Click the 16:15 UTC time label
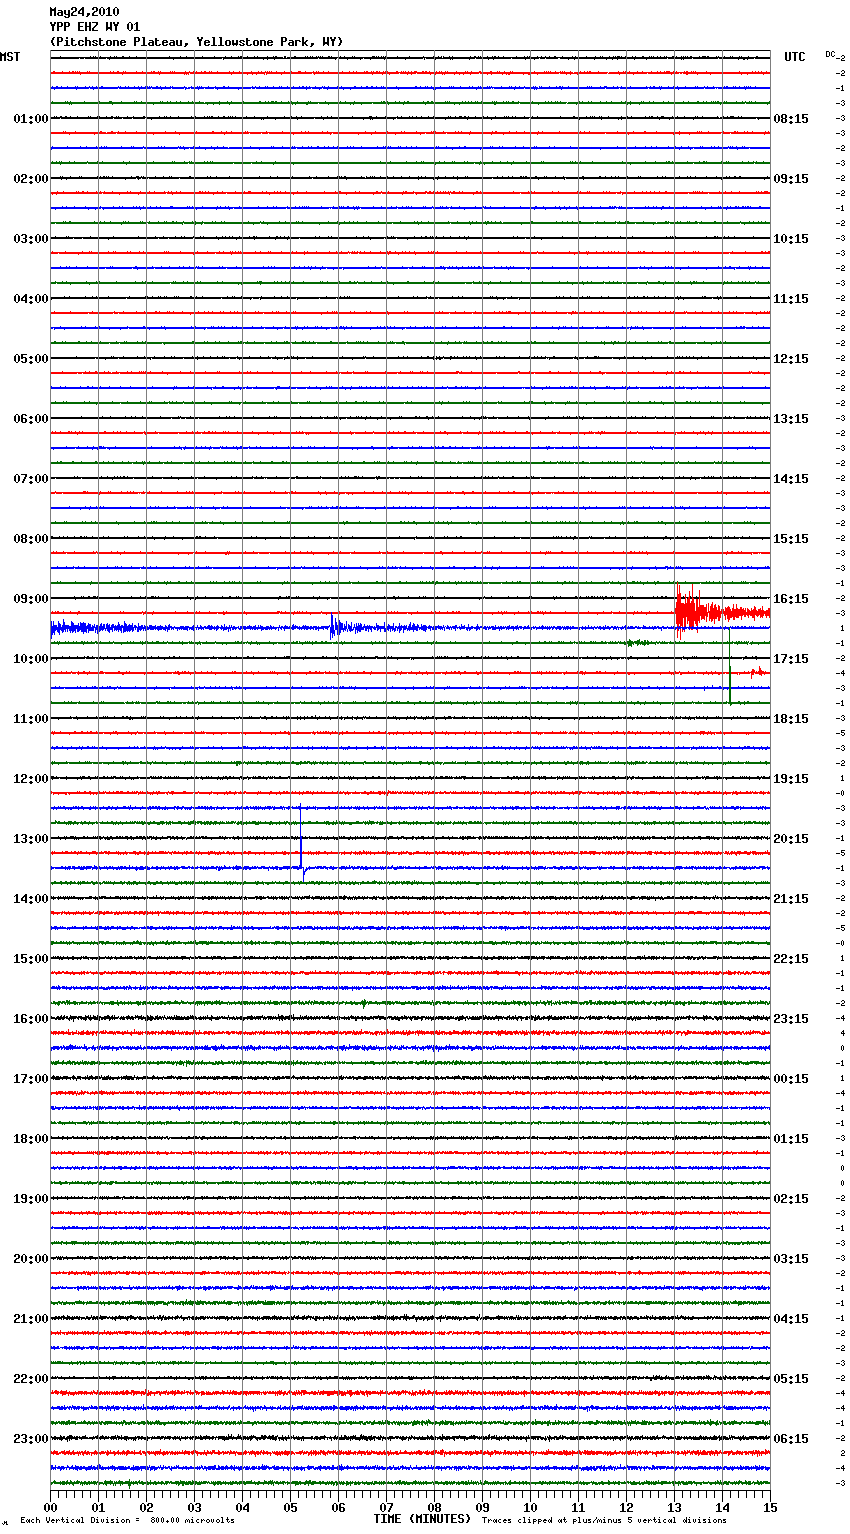This screenshot has width=850, height=1534. point(791,599)
